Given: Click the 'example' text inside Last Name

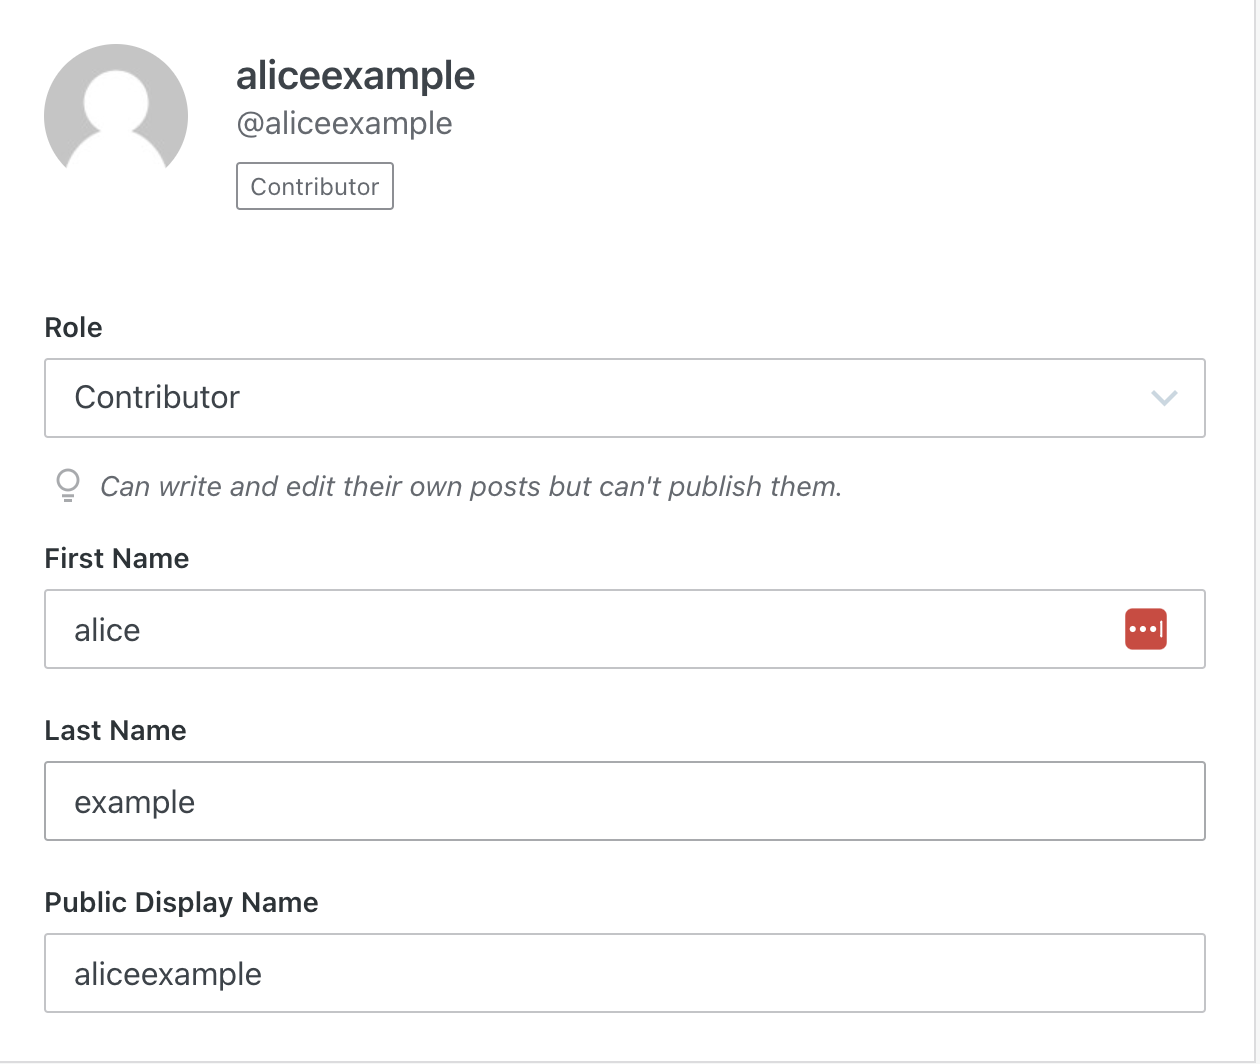Looking at the screenshot, I should pos(135,803).
